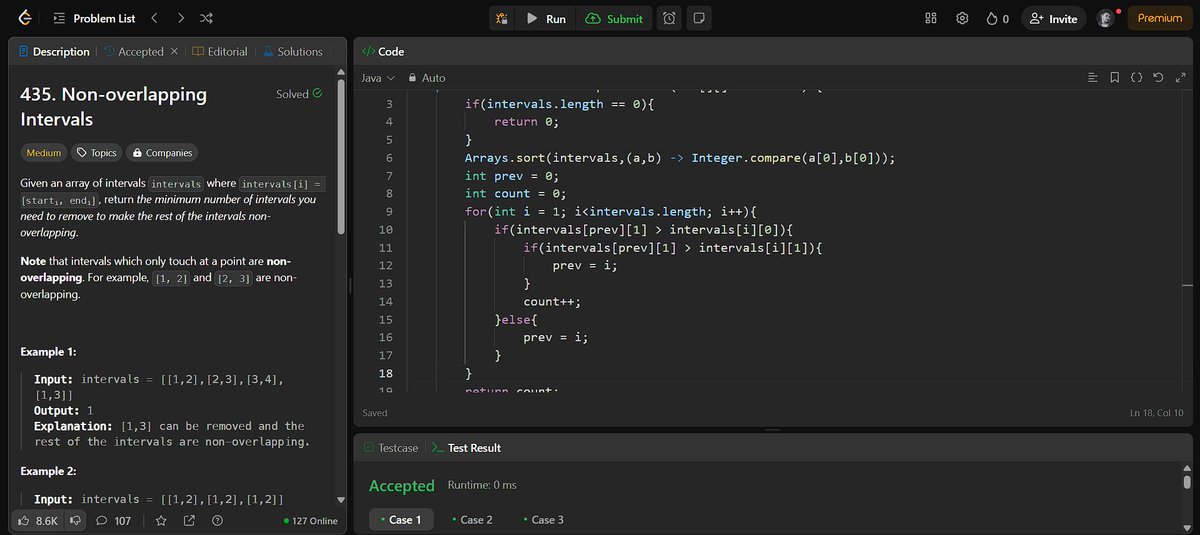Open the layout grid icon
The image size is (1200, 535).
(x=930, y=18)
